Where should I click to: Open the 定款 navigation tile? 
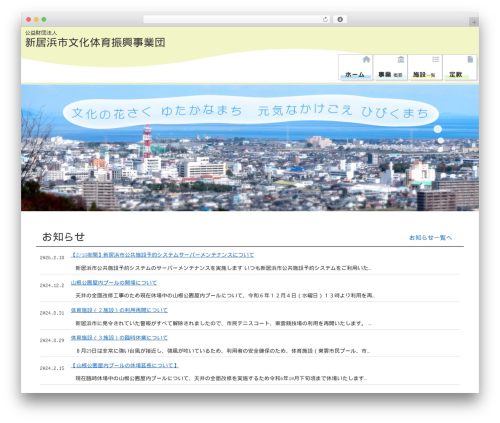point(460,67)
